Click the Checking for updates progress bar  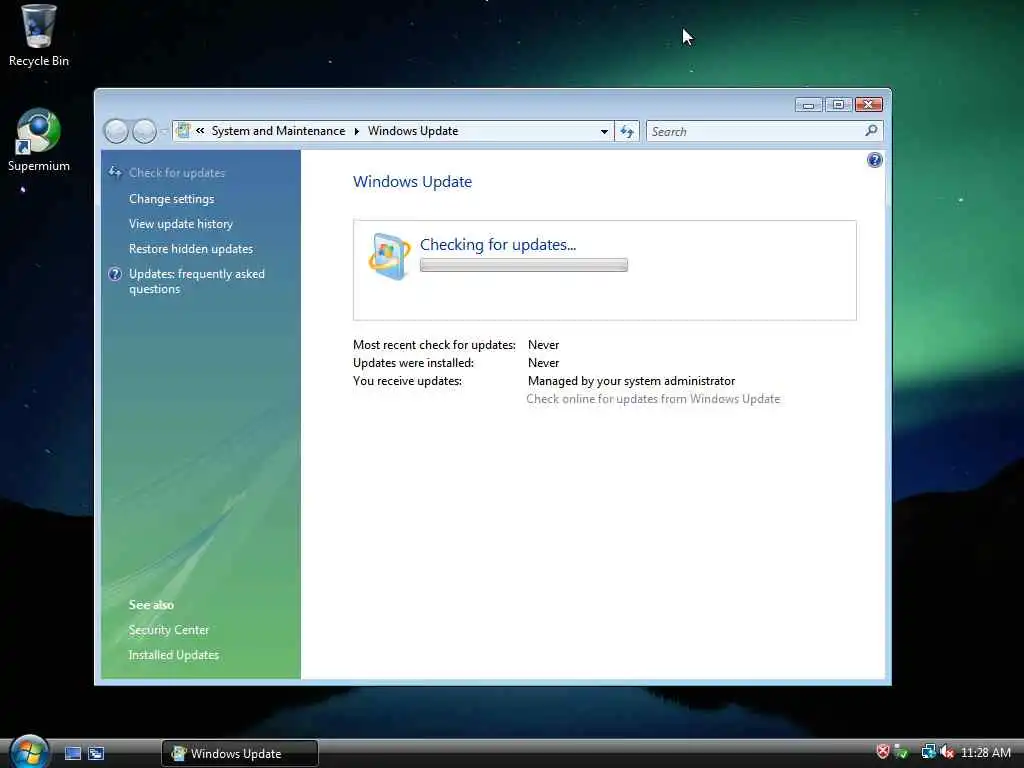tap(524, 264)
